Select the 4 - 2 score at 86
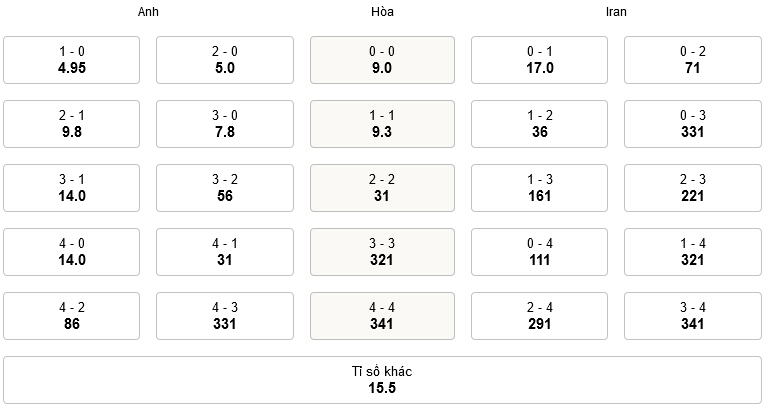768x411 pixels. point(72,316)
